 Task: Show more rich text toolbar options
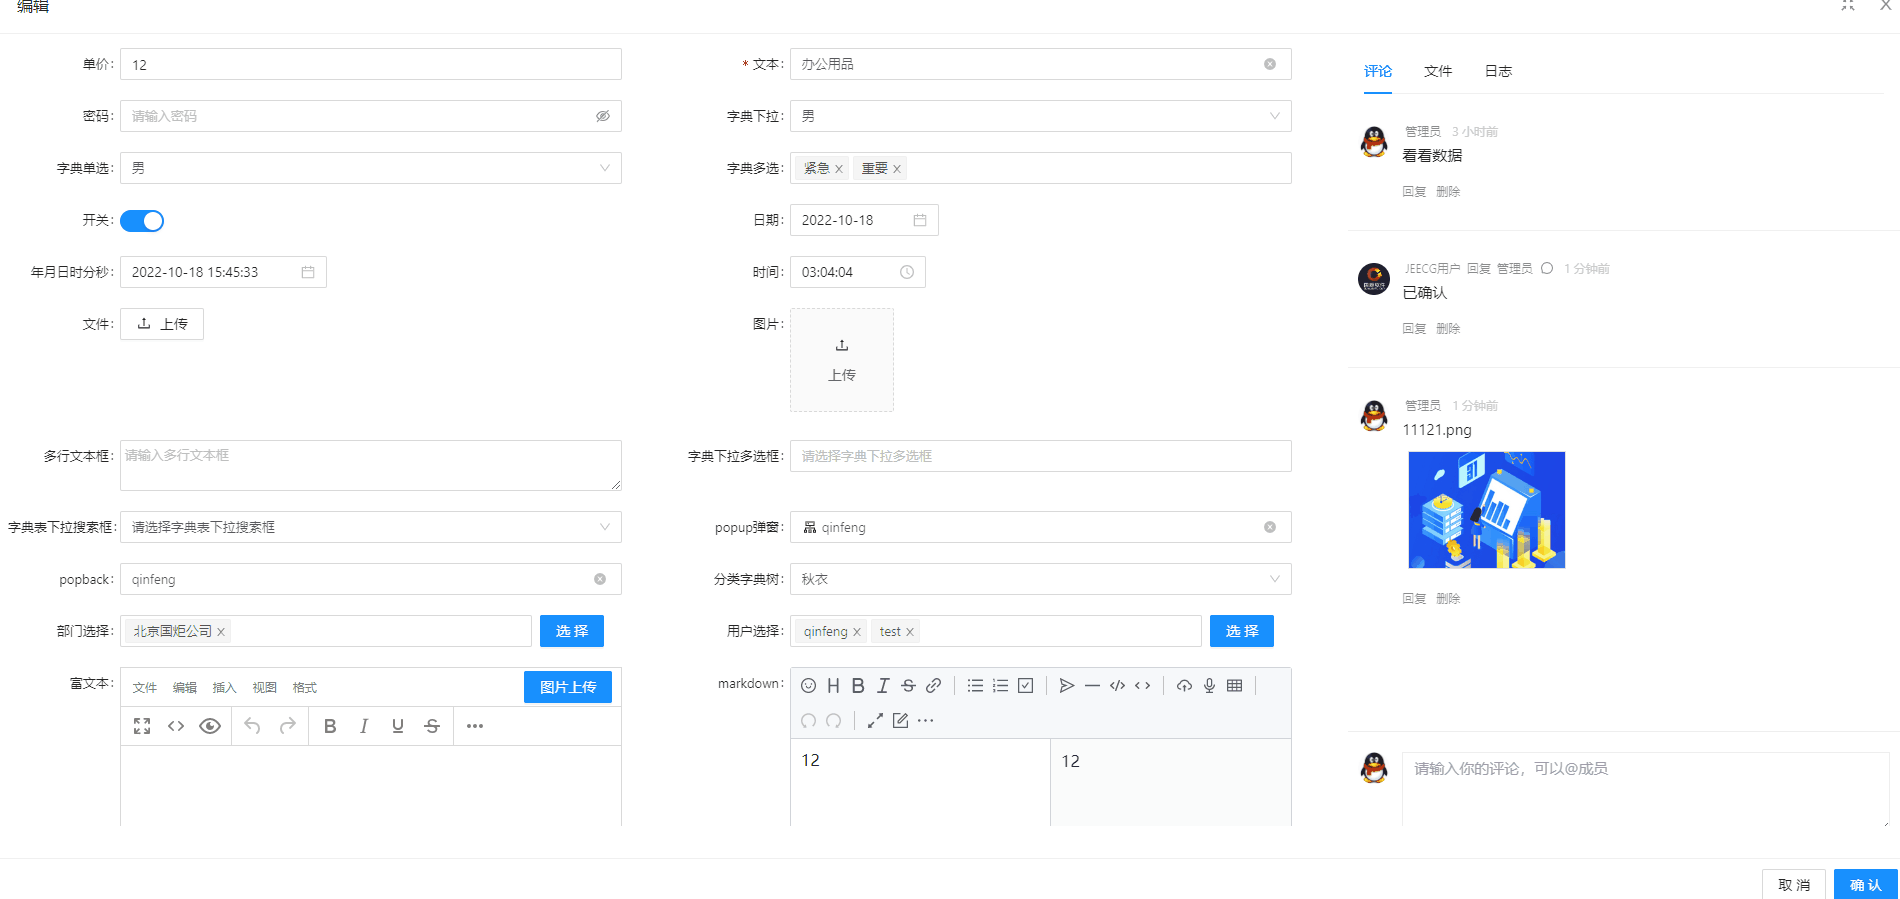point(475,726)
